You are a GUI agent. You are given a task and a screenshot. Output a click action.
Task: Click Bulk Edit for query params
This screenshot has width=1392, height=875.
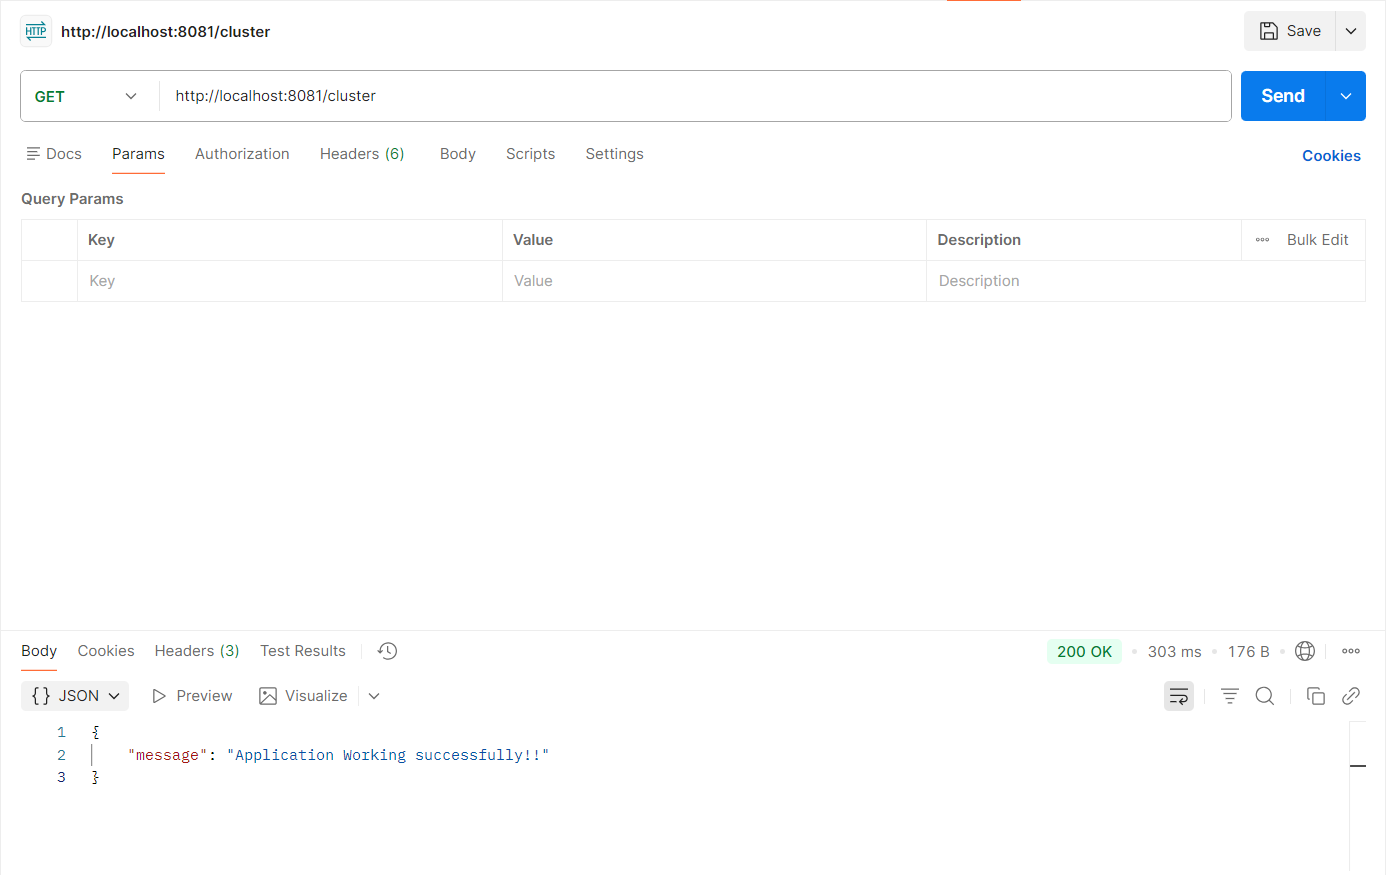(x=1317, y=240)
